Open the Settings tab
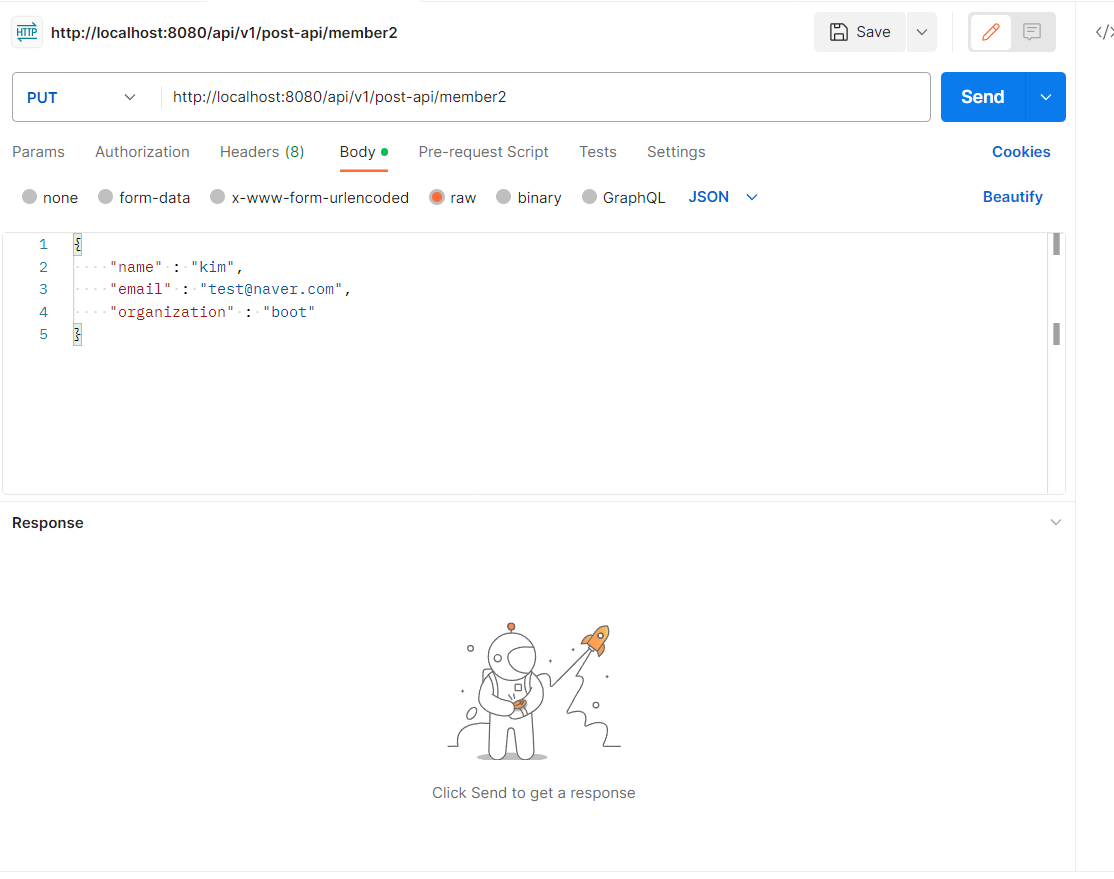This screenshot has width=1114, height=879. pos(676,152)
